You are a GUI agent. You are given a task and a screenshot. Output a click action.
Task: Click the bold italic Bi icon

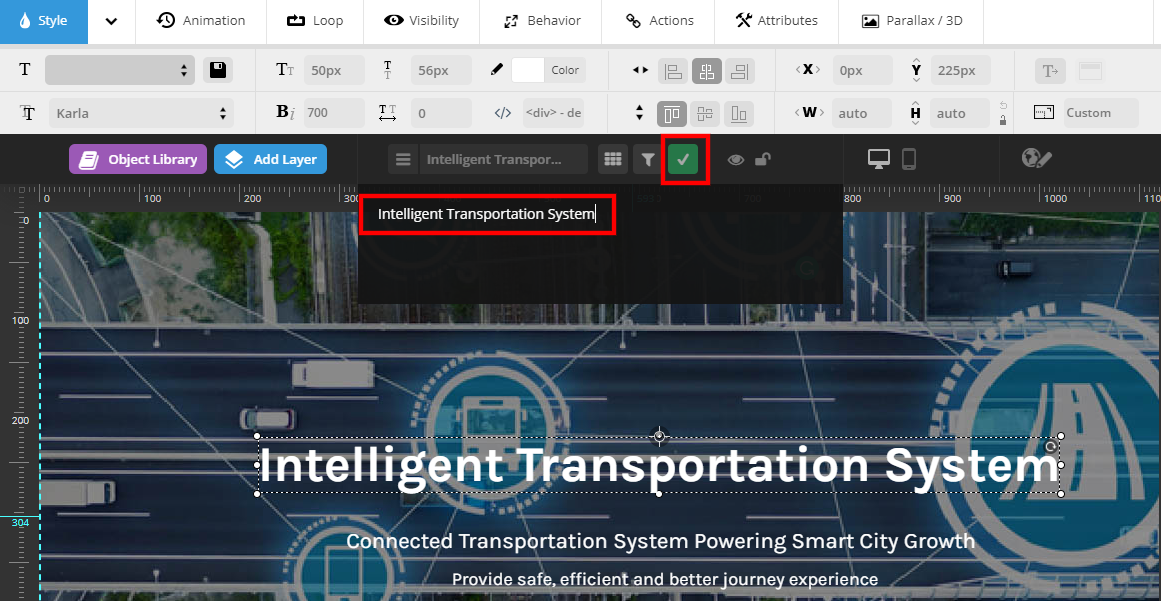pyautogui.click(x=286, y=113)
